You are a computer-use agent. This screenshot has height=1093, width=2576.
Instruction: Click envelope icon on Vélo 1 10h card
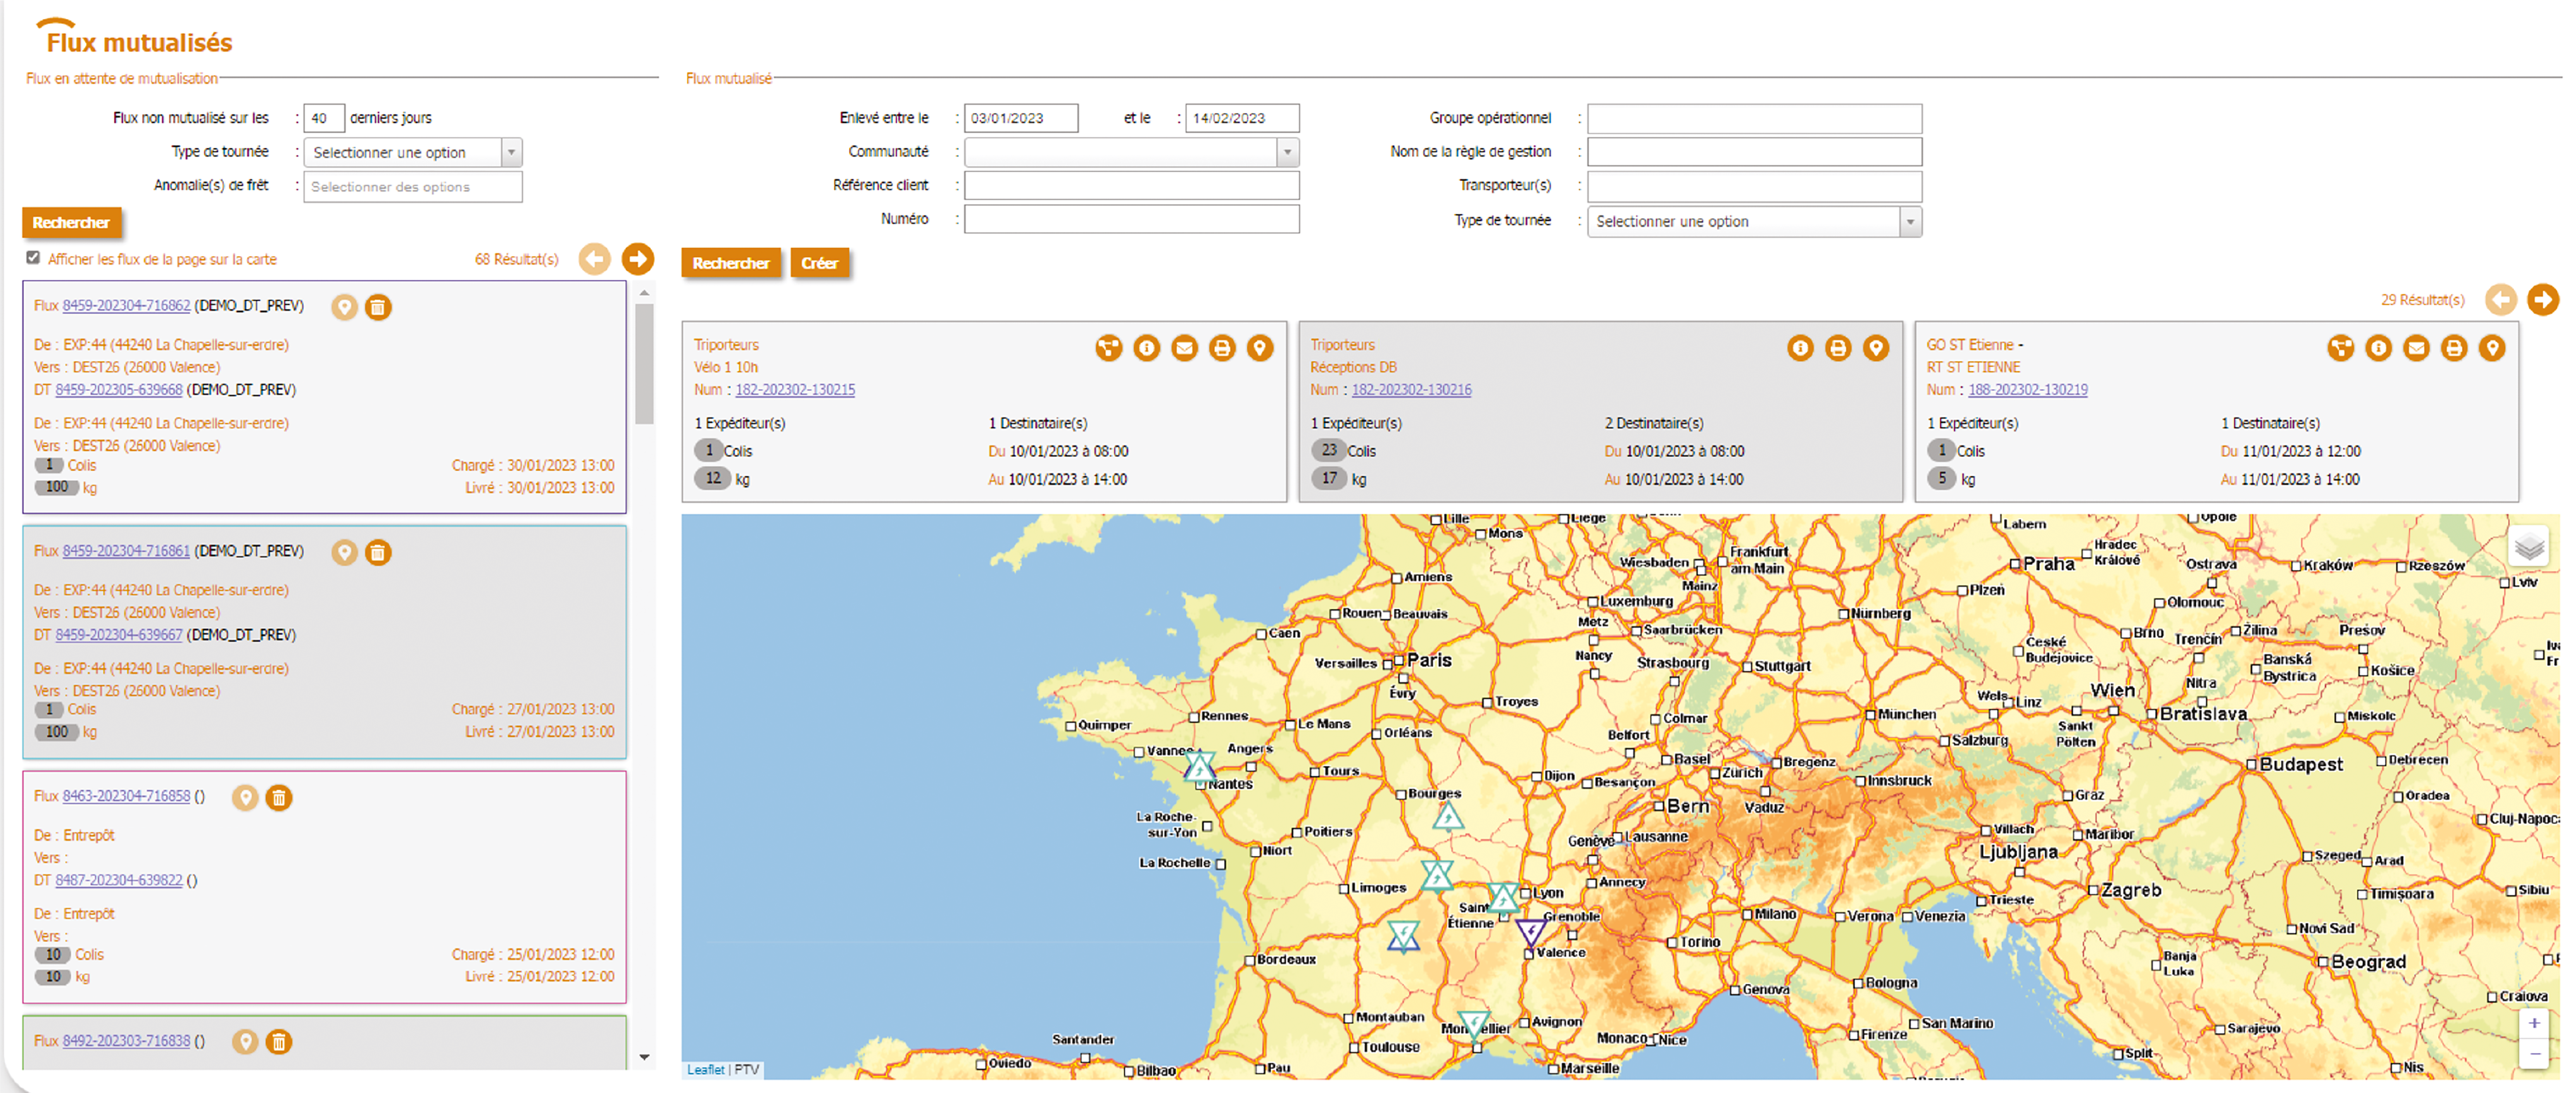pyautogui.click(x=1184, y=348)
